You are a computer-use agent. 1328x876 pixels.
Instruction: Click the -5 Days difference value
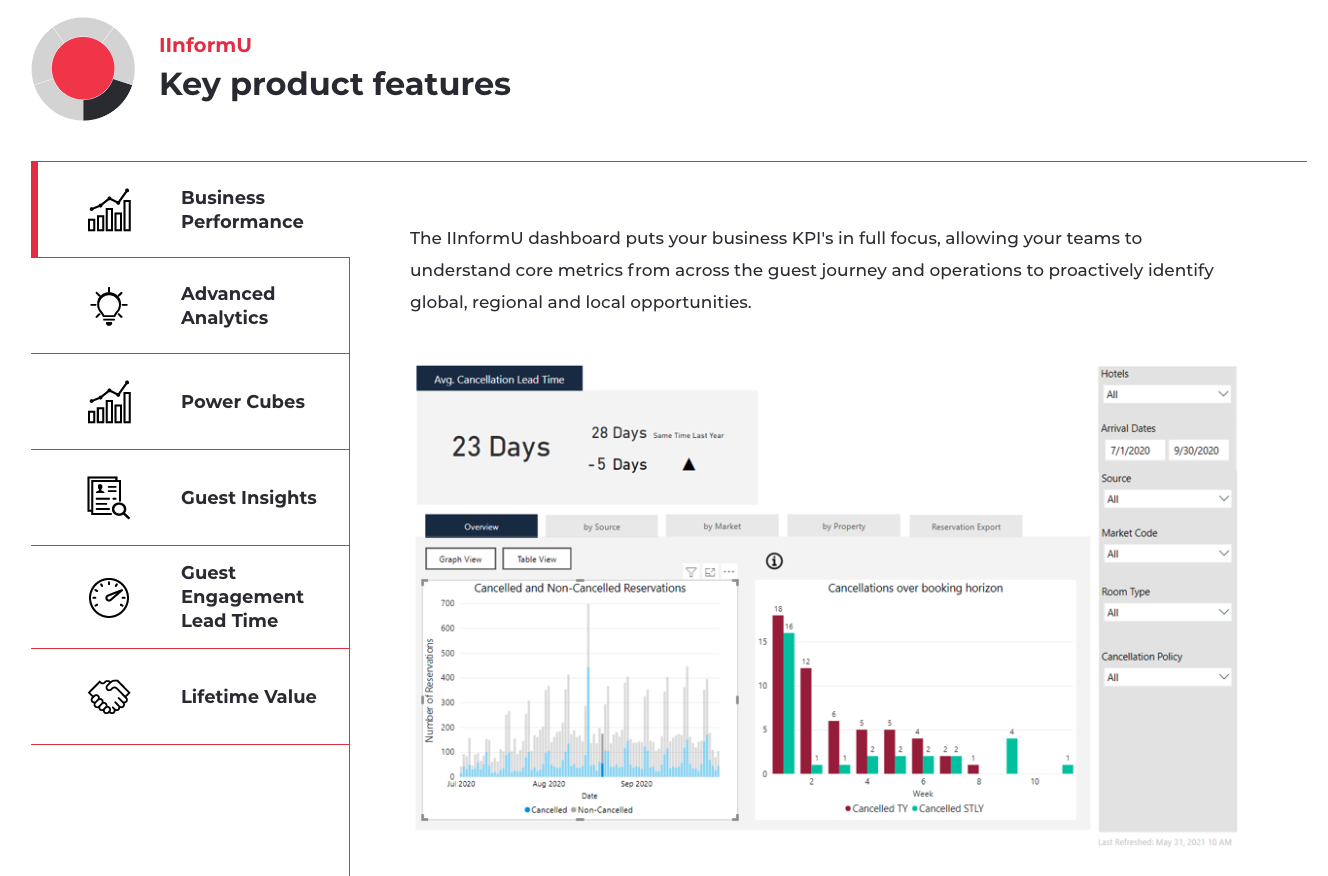point(617,464)
